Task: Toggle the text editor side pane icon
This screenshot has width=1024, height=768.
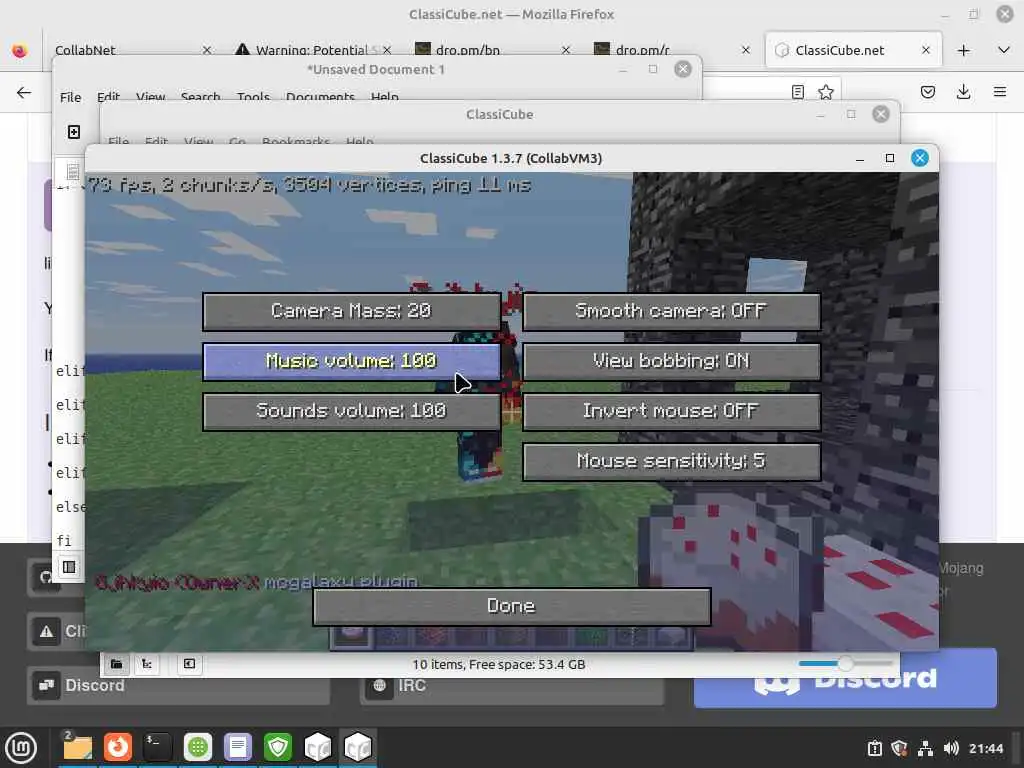Action: [69, 567]
